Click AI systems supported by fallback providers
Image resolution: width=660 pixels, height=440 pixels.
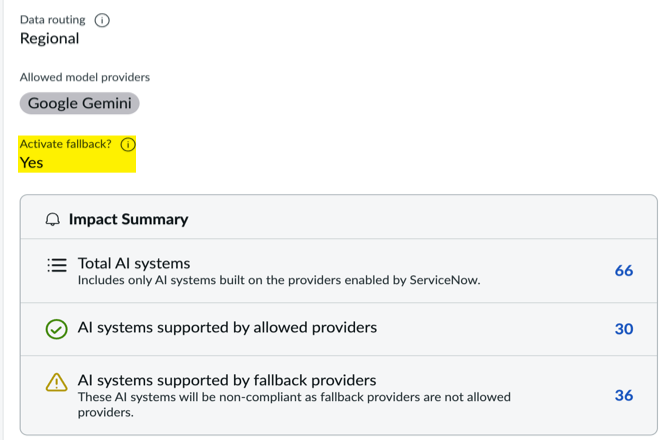(x=227, y=380)
